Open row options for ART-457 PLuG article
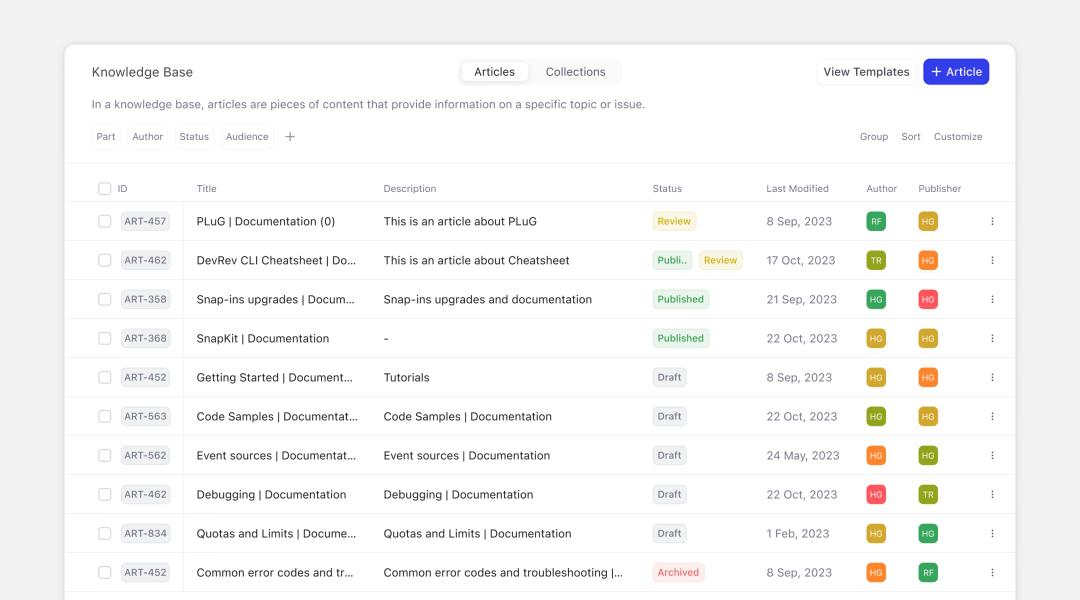 tap(992, 221)
